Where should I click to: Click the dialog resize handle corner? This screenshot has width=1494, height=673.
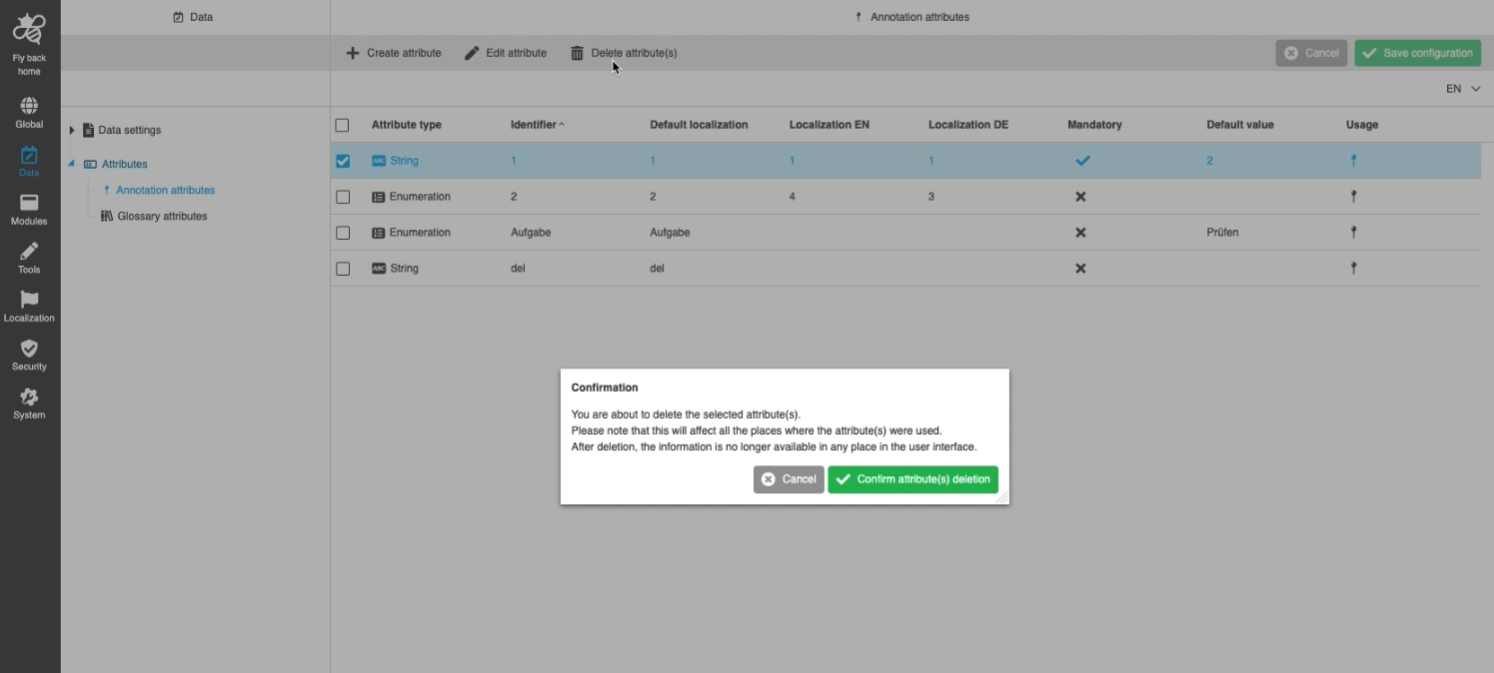point(1003,498)
